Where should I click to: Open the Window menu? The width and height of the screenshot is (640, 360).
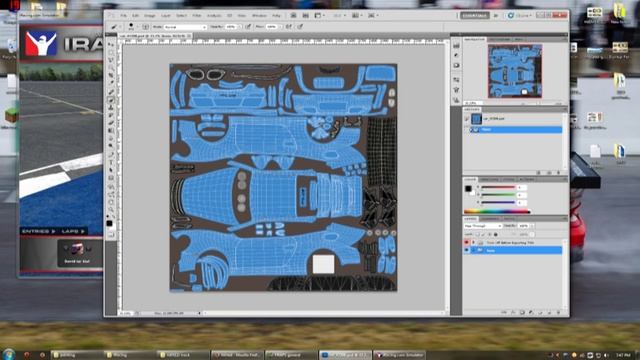[259, 16]
